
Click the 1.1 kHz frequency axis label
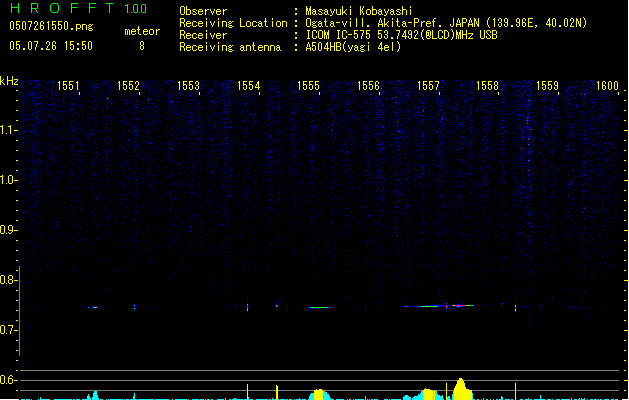tap(8, 130)
